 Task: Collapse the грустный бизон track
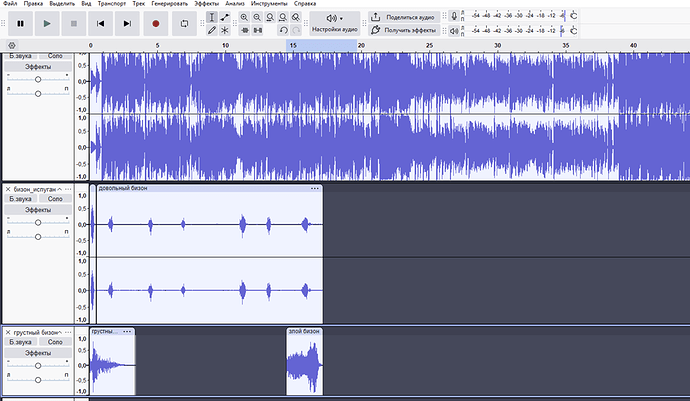click(x=60, y=332)
